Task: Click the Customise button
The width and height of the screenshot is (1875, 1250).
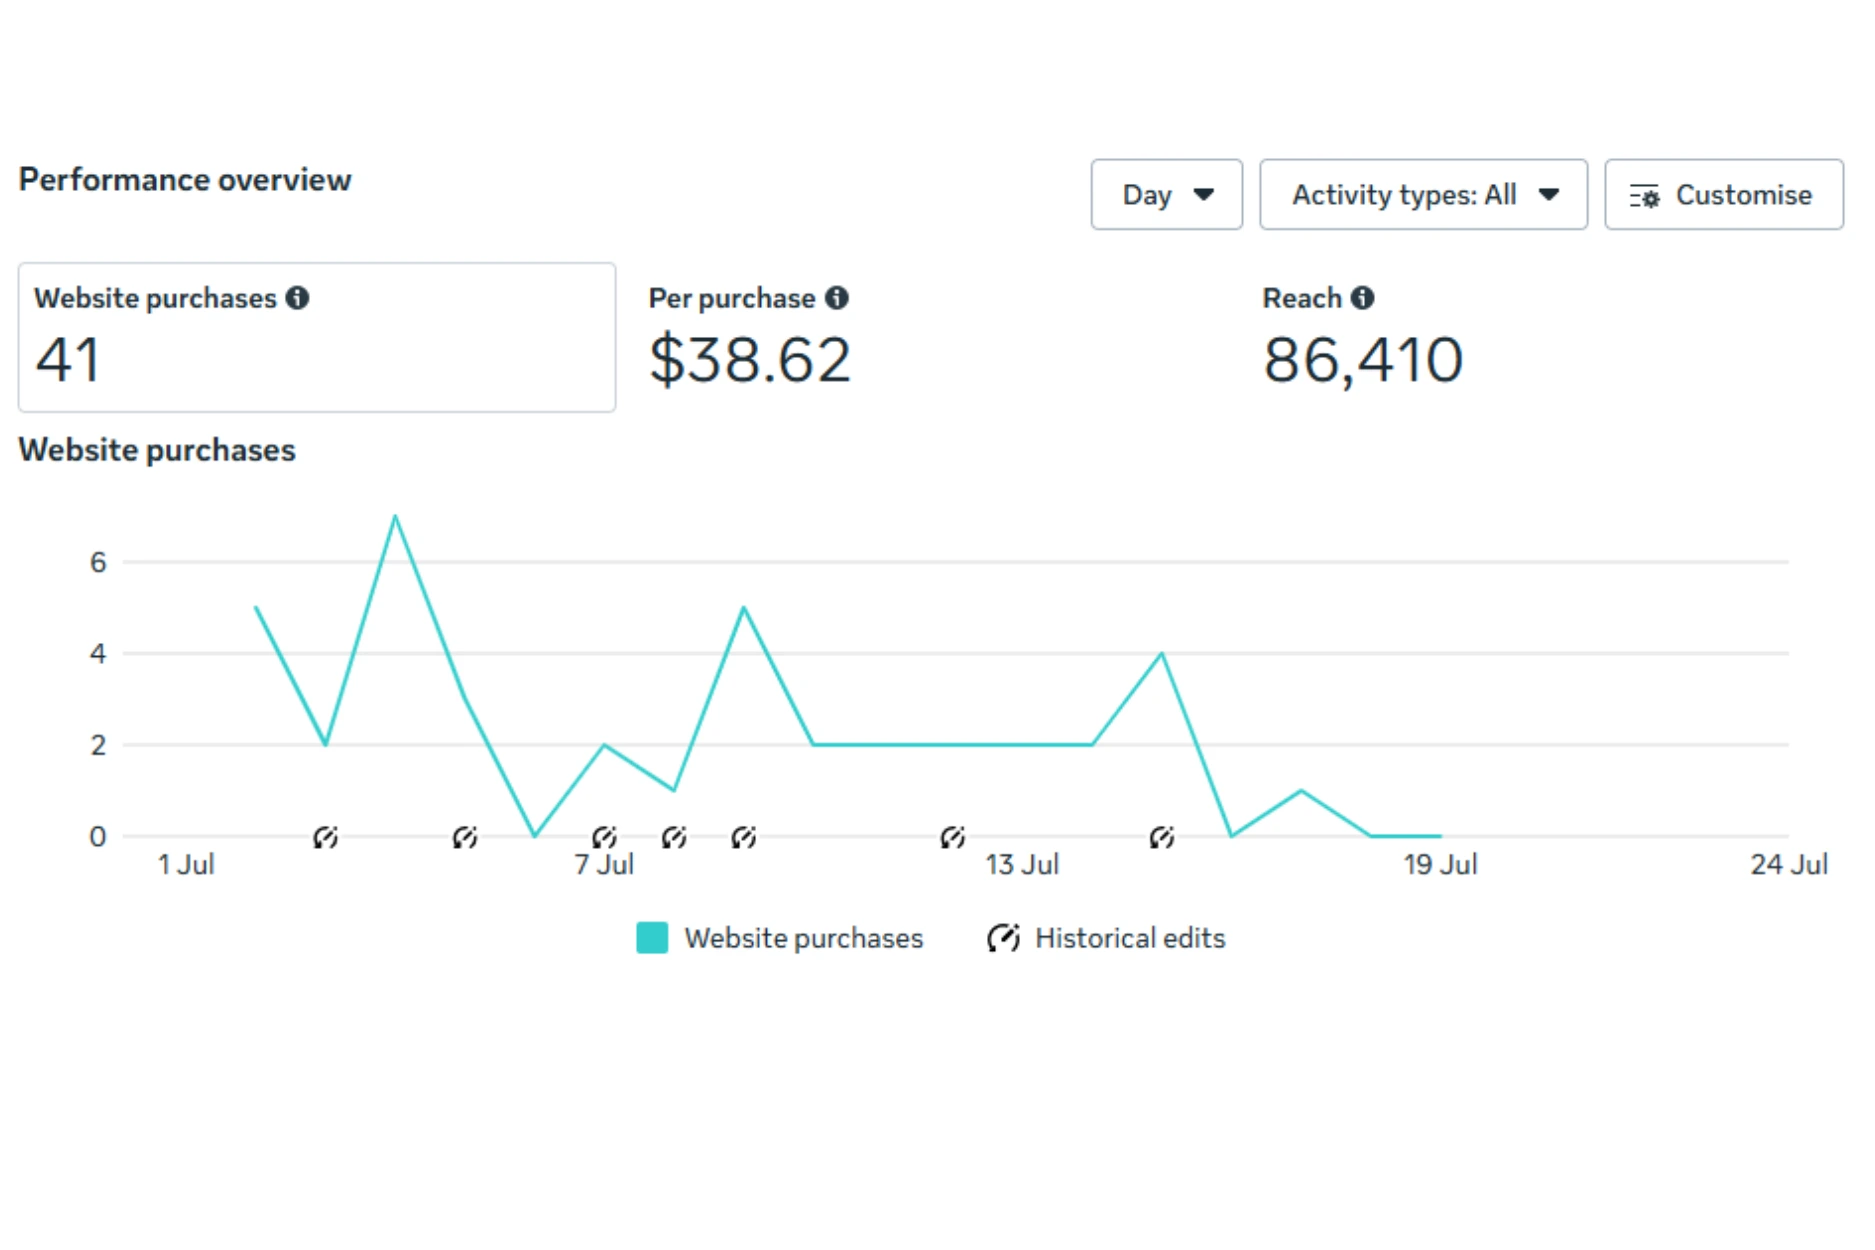Action: pyautogui.click(x=1724, y=195)
